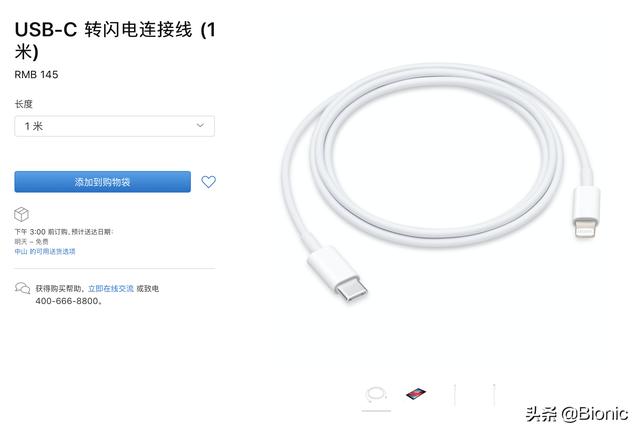This screenshot has height=435, width=640.
Task: Click the USB-C 转闪电连接线 title
Action: [x=115, y=41]
